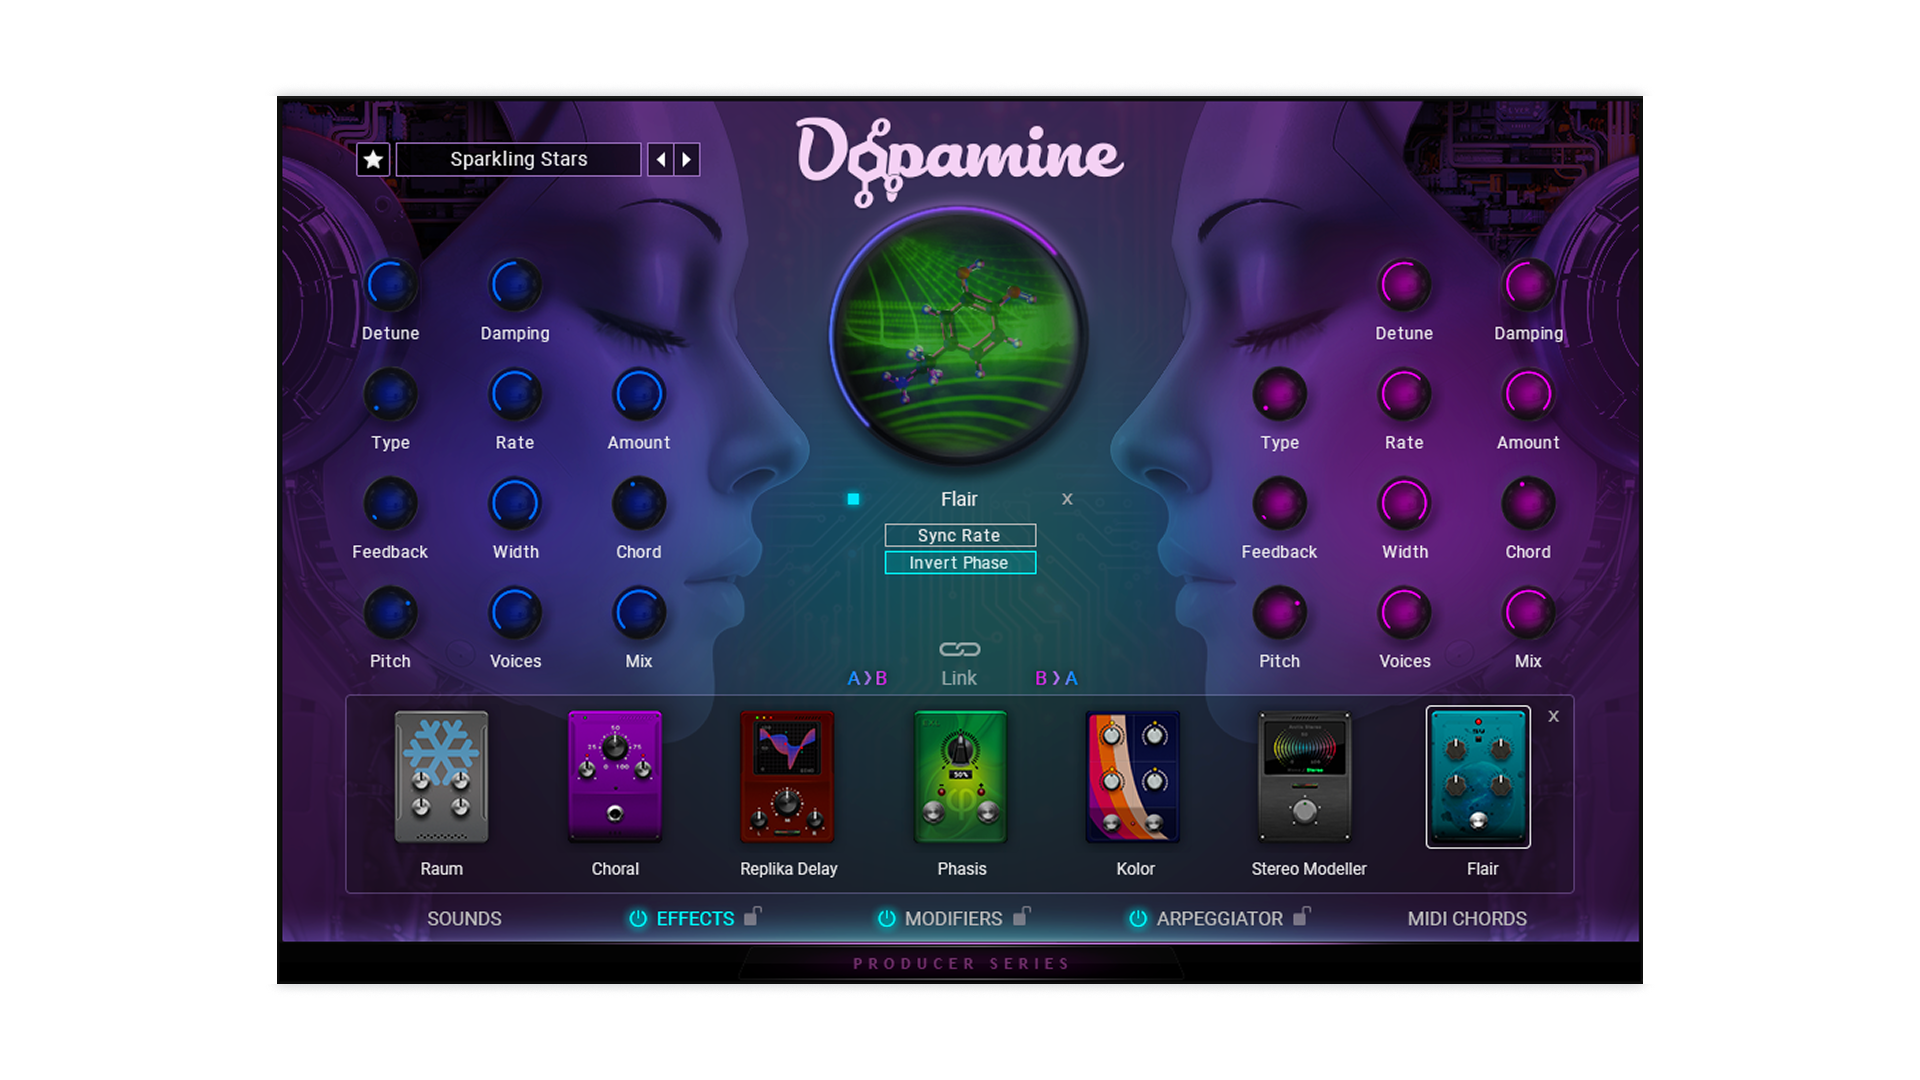1920x1080 pixels.
Task: Select the Kolor effect pedal
Action: click(x=1133, y=777)
